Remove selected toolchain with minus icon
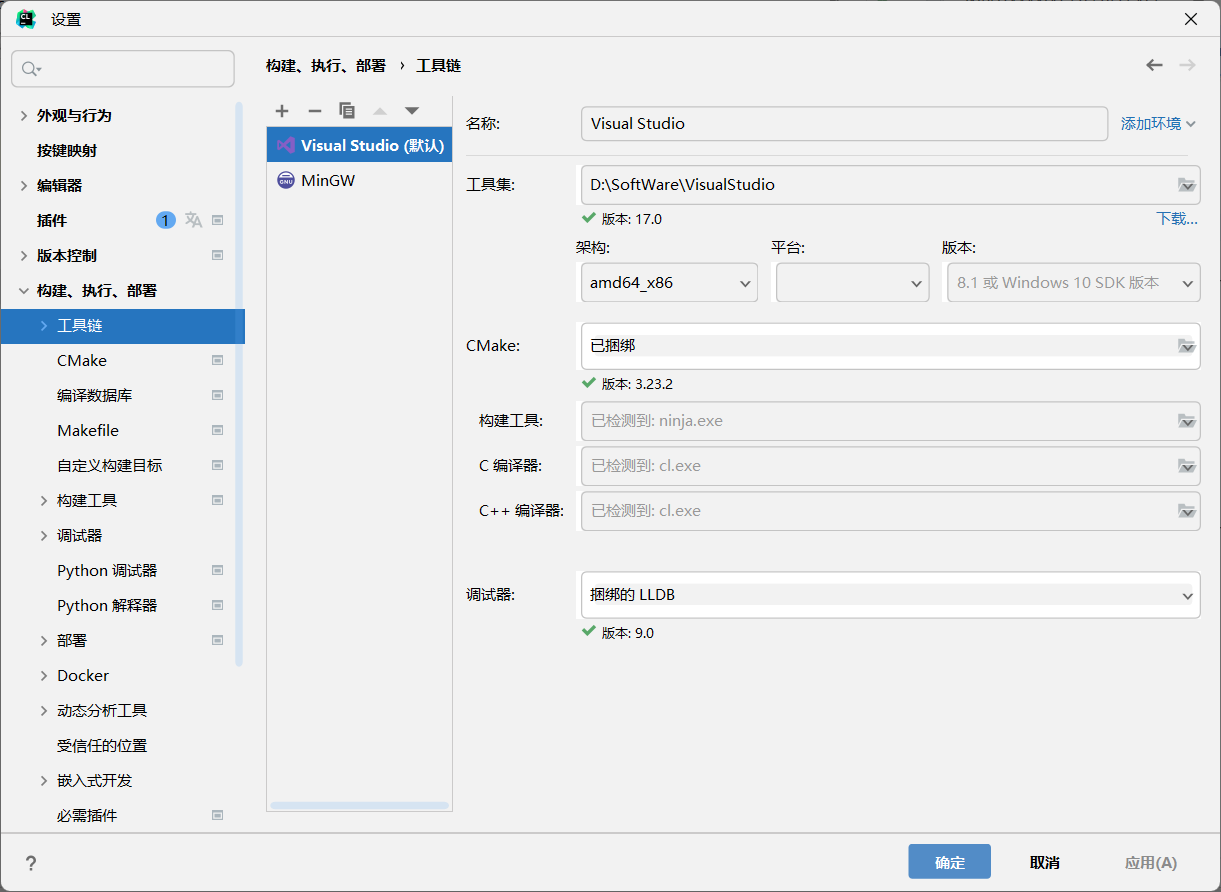 pyautogui.click(x=314, y=111)
